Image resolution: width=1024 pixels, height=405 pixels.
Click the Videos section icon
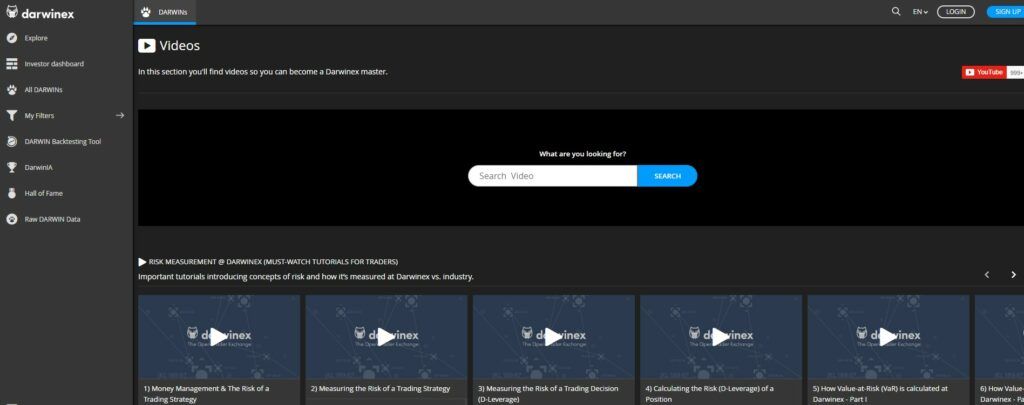click(x=146, y=46)
